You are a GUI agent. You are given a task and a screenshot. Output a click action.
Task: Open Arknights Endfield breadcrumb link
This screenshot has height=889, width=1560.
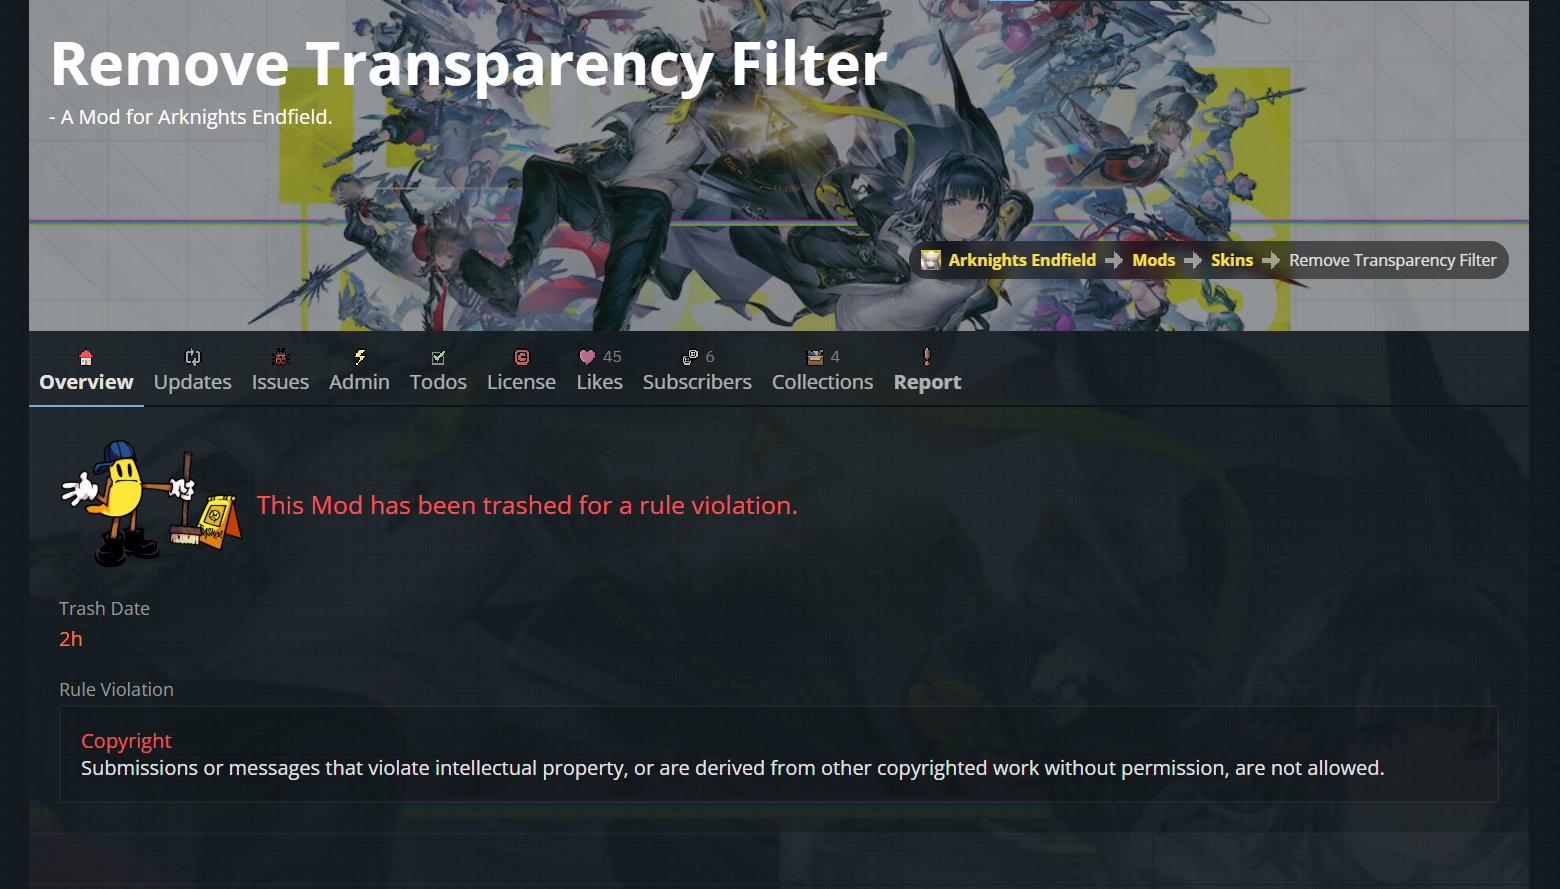point(1022,260)
